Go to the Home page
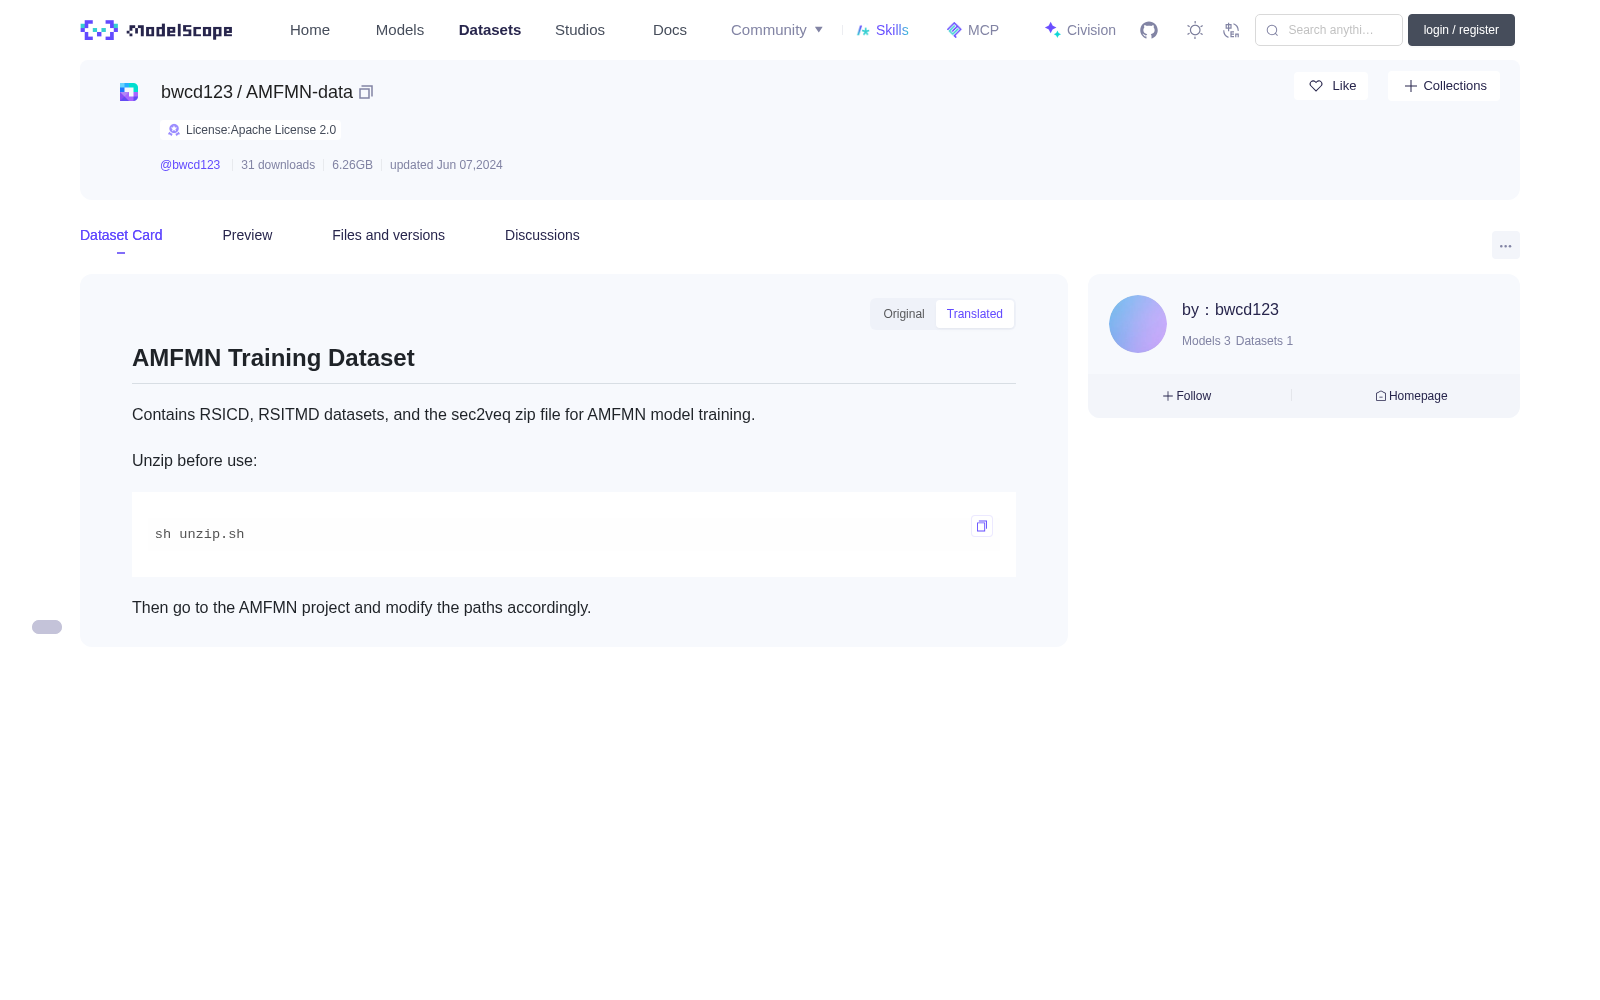 310,30
